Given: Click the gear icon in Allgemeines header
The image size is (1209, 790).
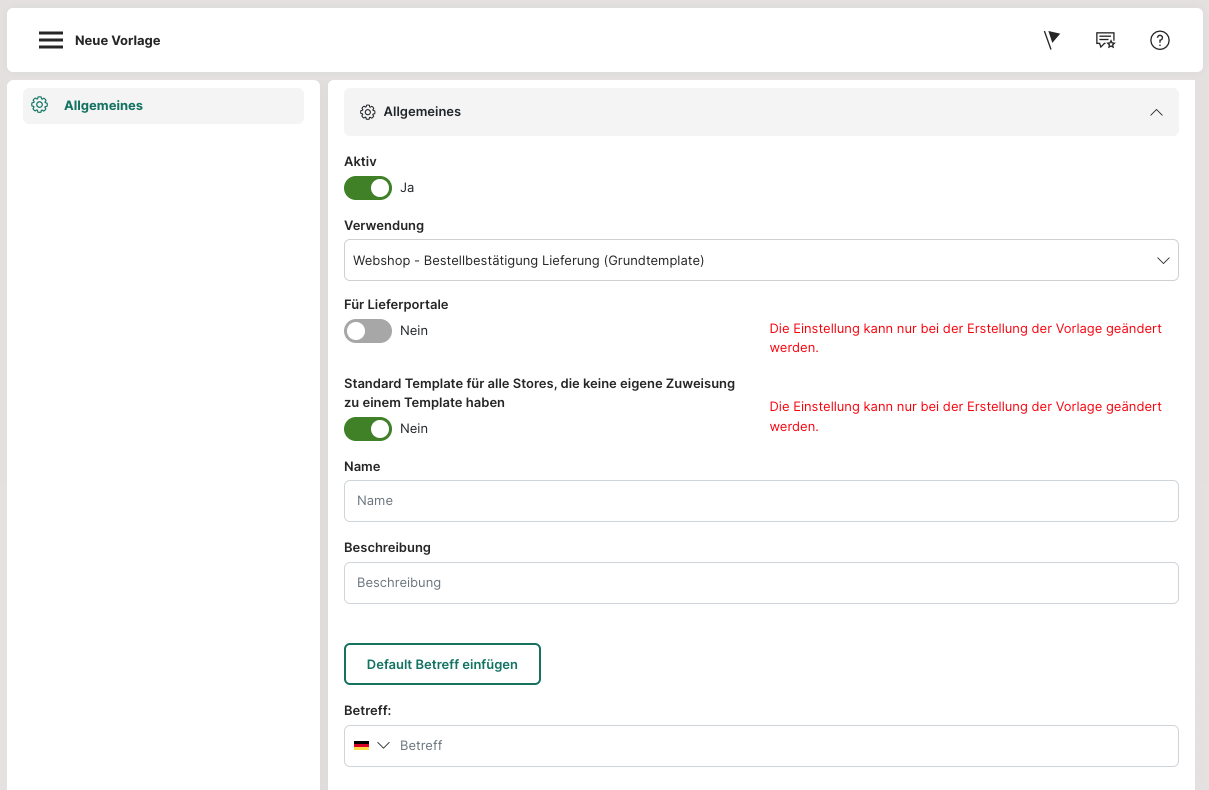Looking at the screenshot, I should click(367, 112).
